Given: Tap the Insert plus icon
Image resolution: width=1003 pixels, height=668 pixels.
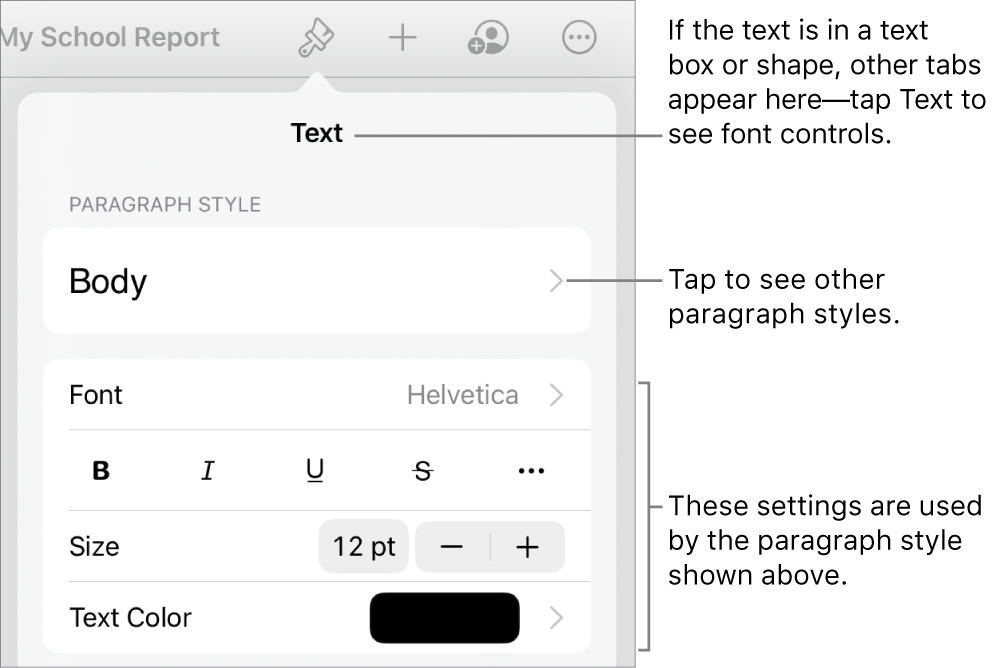Looking at the screenshot, I should [x=401, y=37].
